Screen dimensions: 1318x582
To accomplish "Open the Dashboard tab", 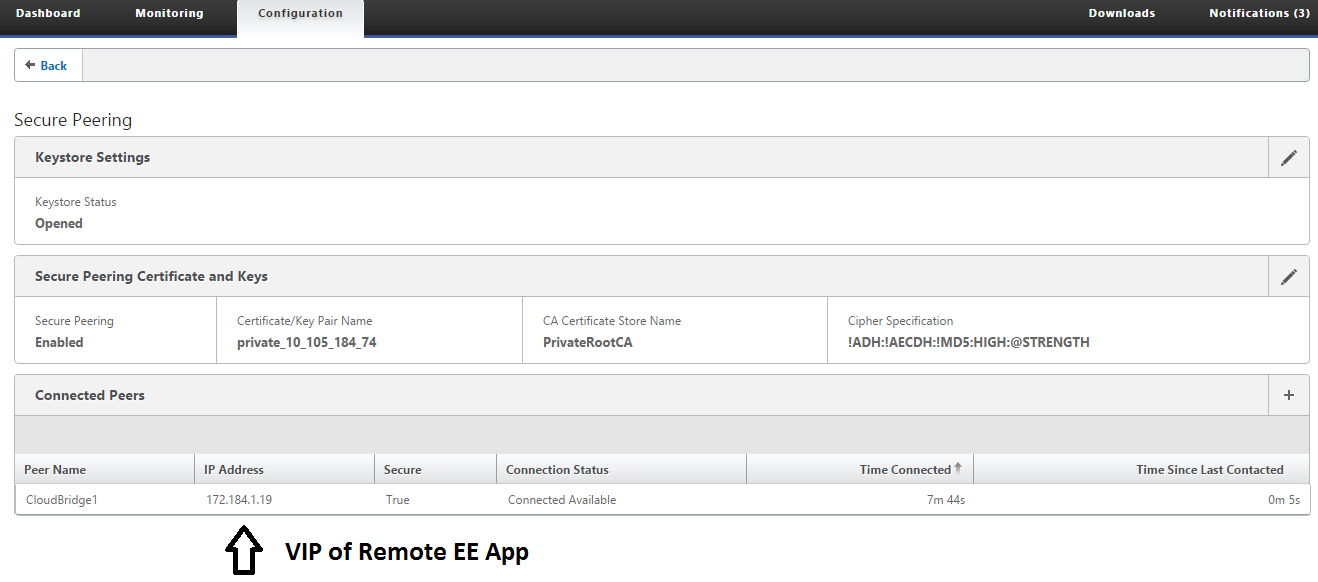I will pyautogui.click(x=48, y=14).
